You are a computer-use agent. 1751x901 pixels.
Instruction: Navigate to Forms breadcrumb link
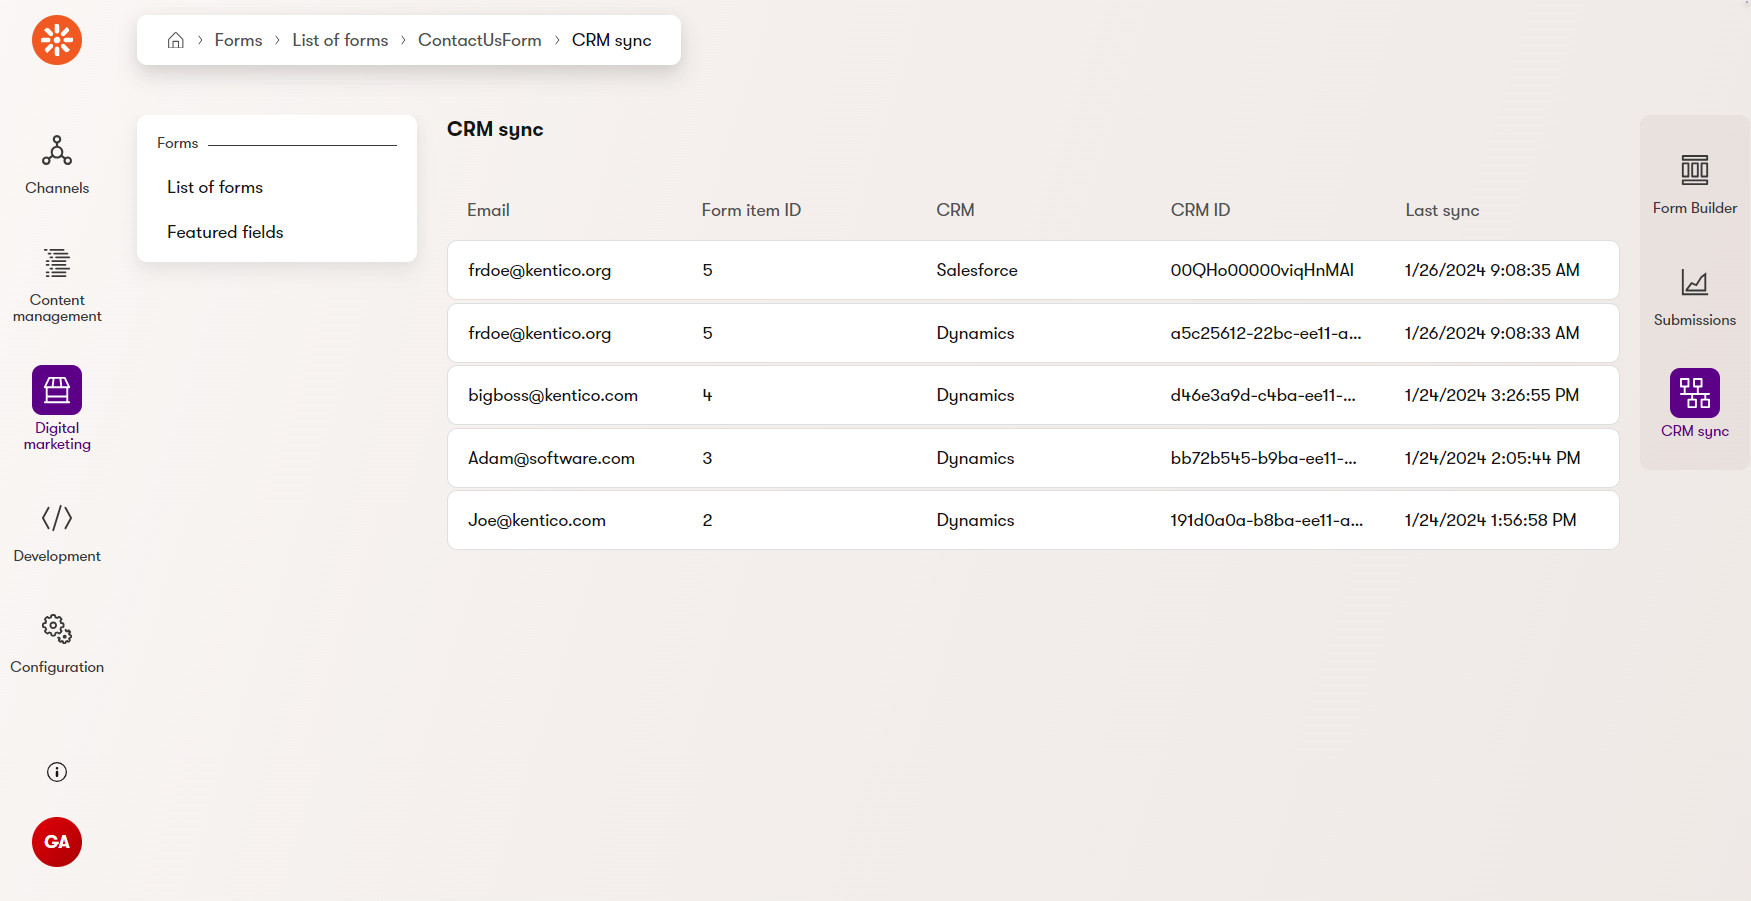click(238, 40)
